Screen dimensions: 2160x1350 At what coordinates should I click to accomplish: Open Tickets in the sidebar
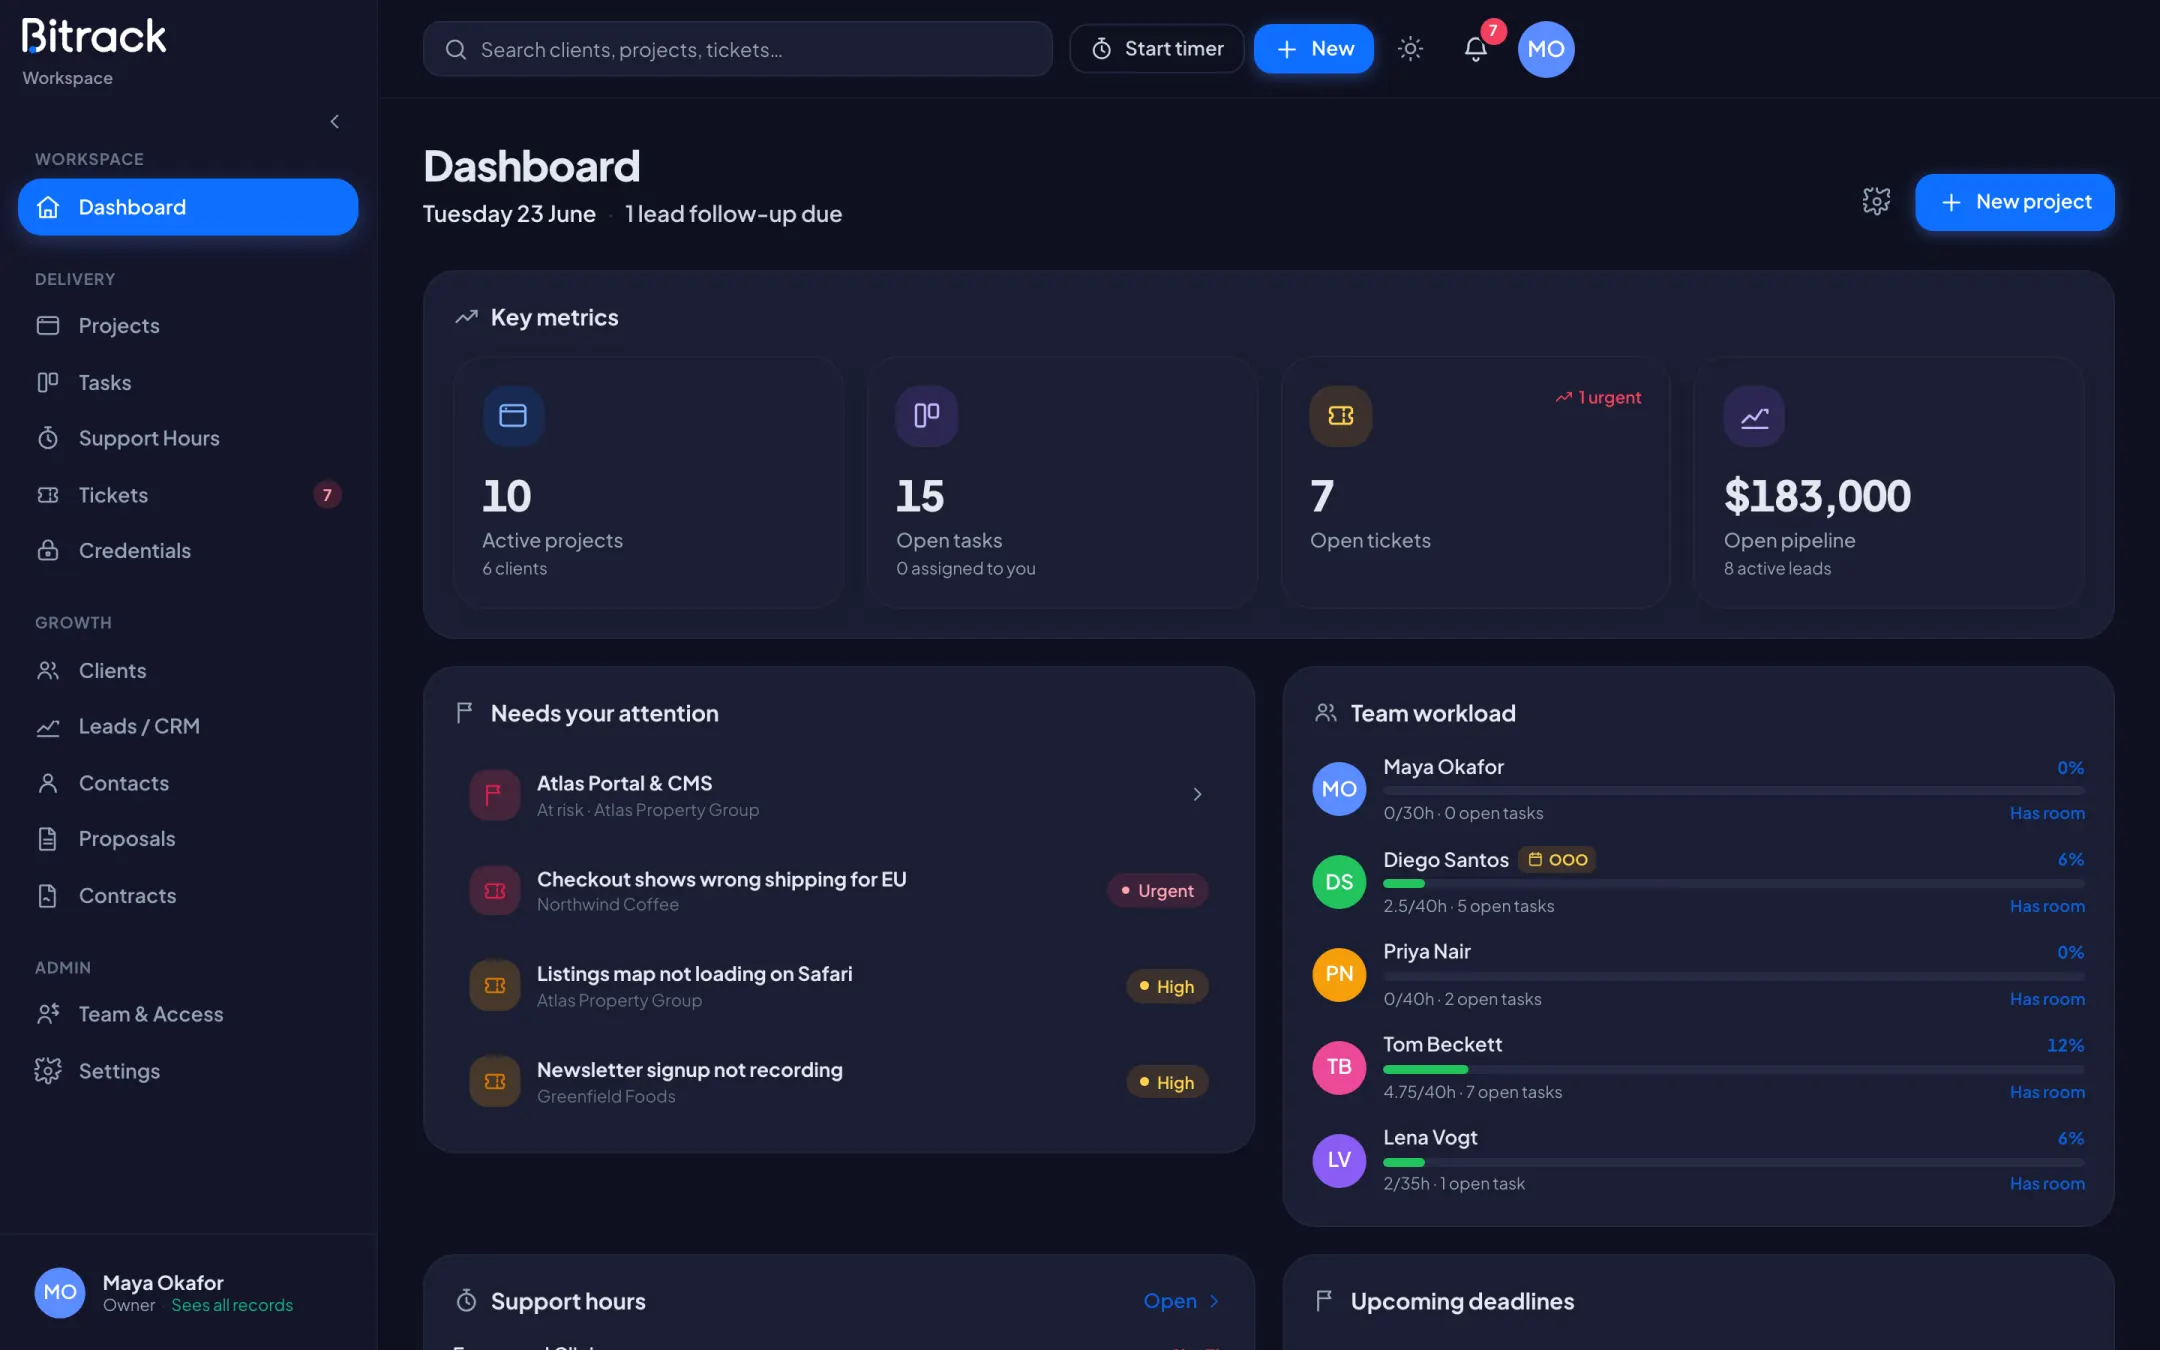click(188, 495)
